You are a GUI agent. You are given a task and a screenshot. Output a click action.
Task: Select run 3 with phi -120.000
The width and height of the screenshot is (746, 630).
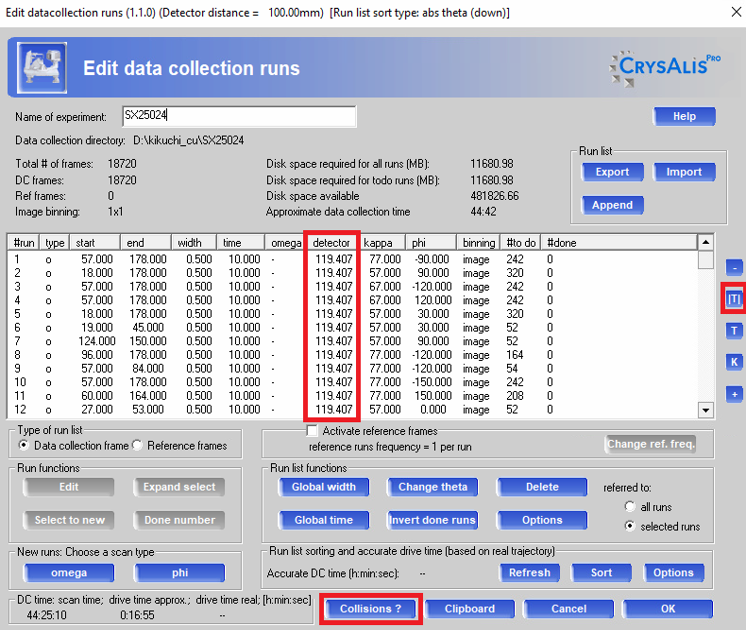(x=352, y=286)
